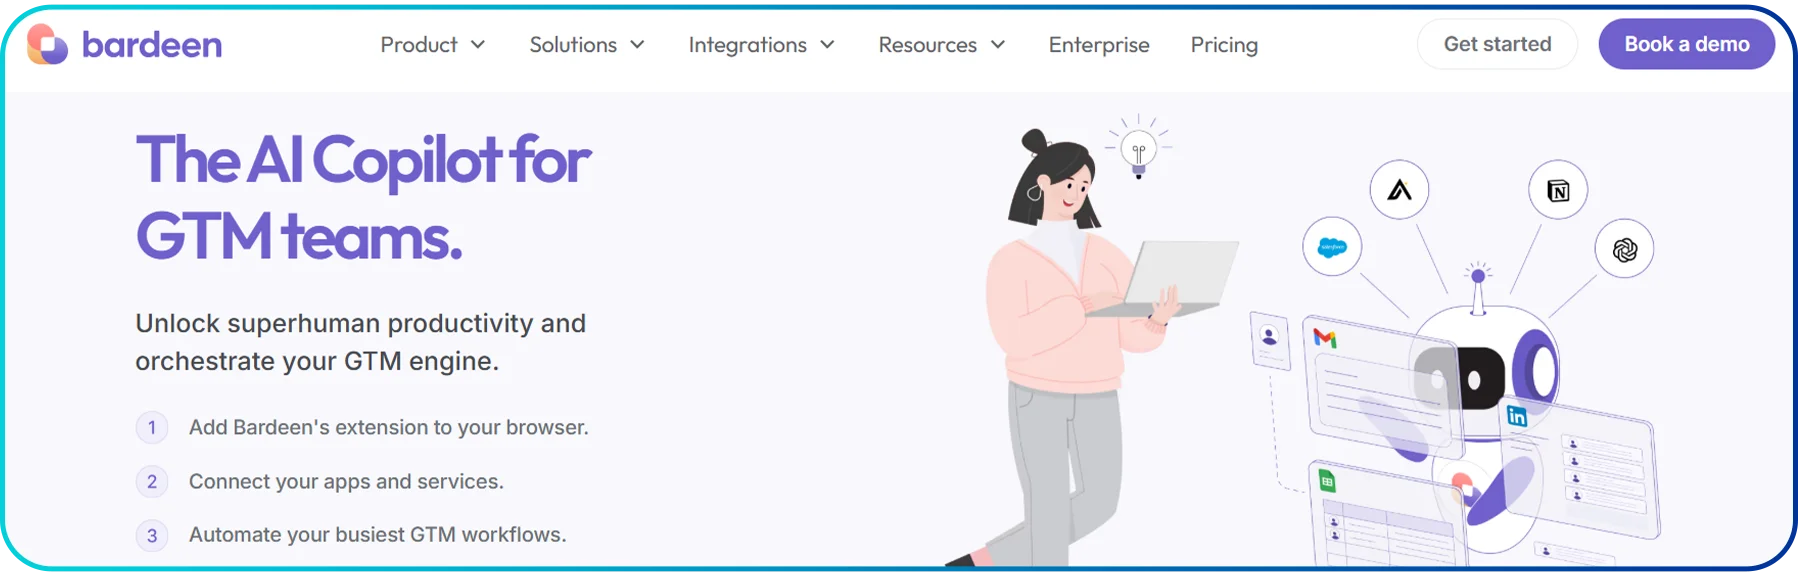Image resolution: width=1798 pixels, height=576 pixels.
Task: Open the Enterprise menu item
Action: 1099,45
